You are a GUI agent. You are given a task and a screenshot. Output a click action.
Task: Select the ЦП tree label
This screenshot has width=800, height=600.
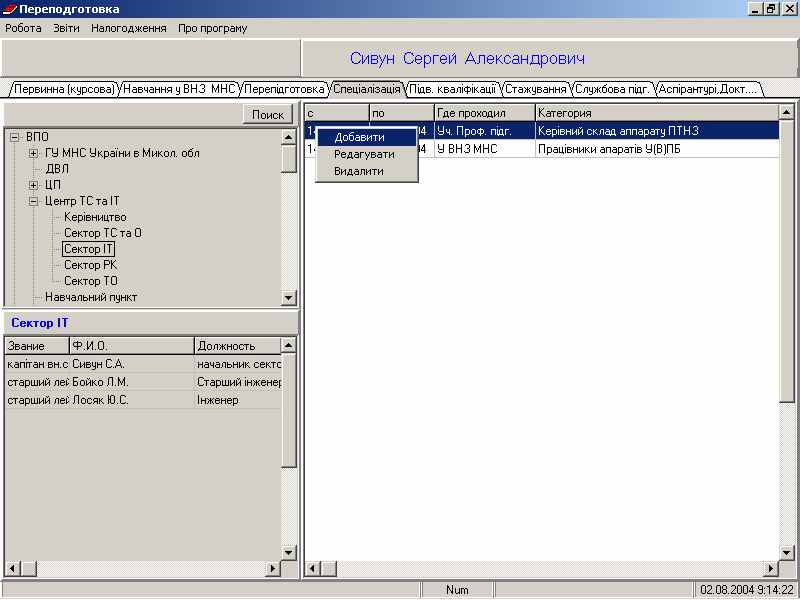(x=53, y=185)
